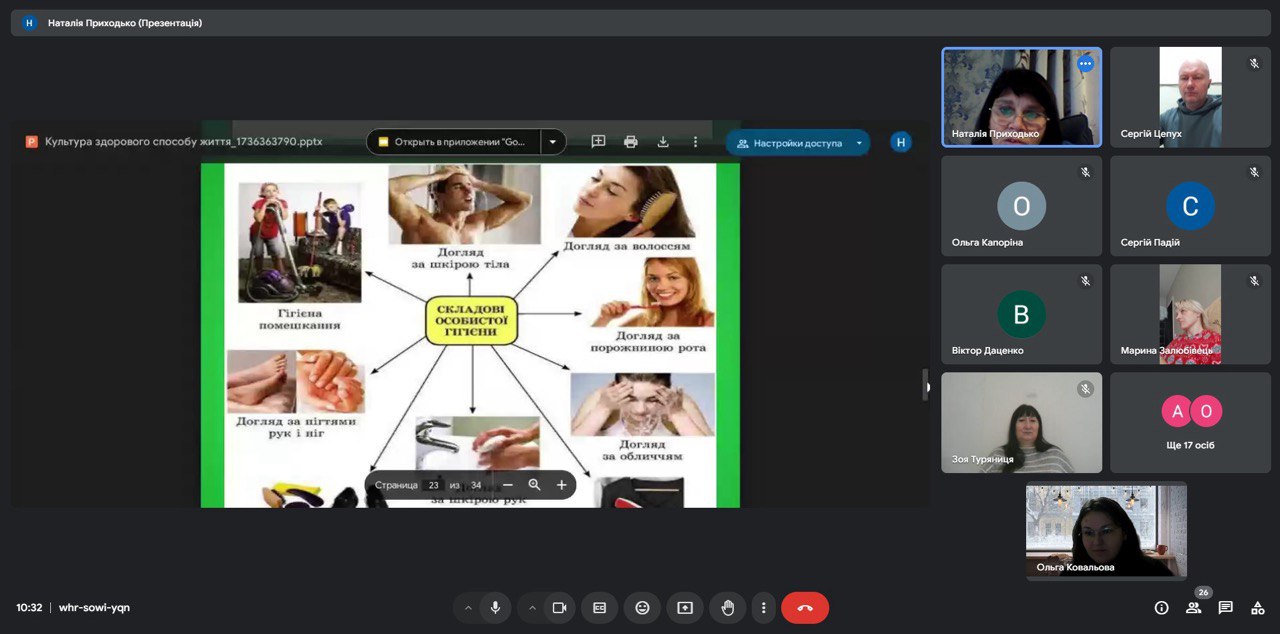Click the present screen icon
1280x634 pixels.
685,608
